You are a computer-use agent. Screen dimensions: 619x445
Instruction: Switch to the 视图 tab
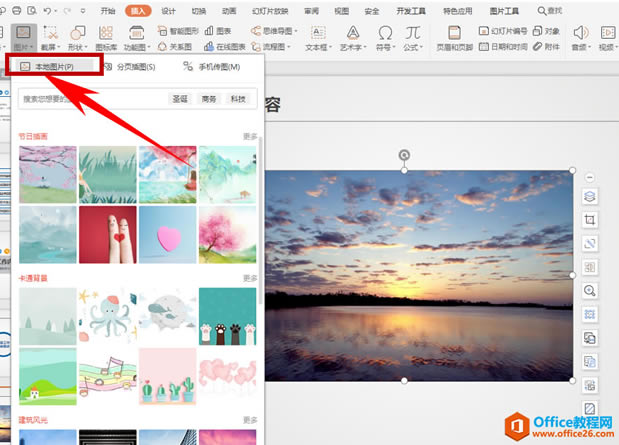click(x=341, y=11)
